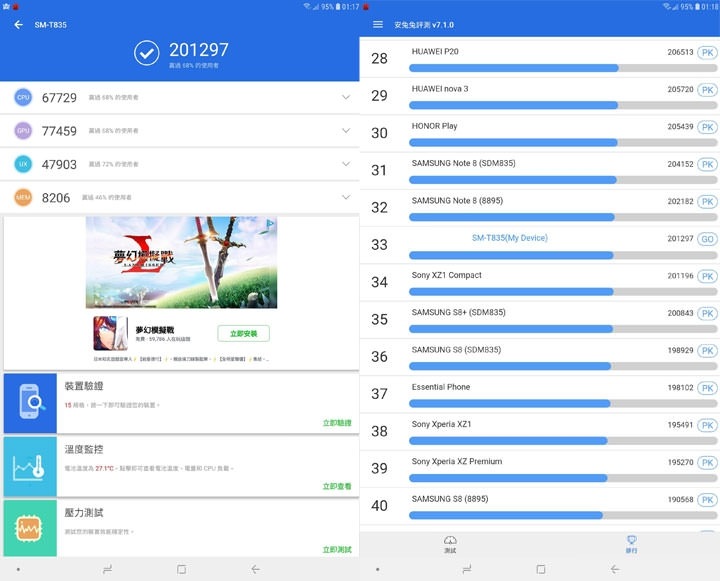The image size is (720, 581).
Task: Tap the HUAWEI nova 3 score 205720
Action: [680, 89]
